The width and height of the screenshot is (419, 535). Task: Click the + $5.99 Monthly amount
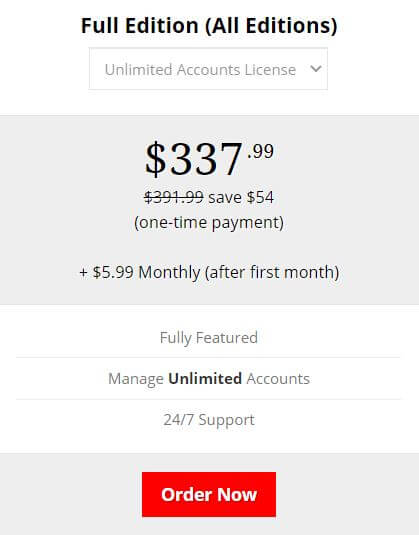(x=140, y=273)
